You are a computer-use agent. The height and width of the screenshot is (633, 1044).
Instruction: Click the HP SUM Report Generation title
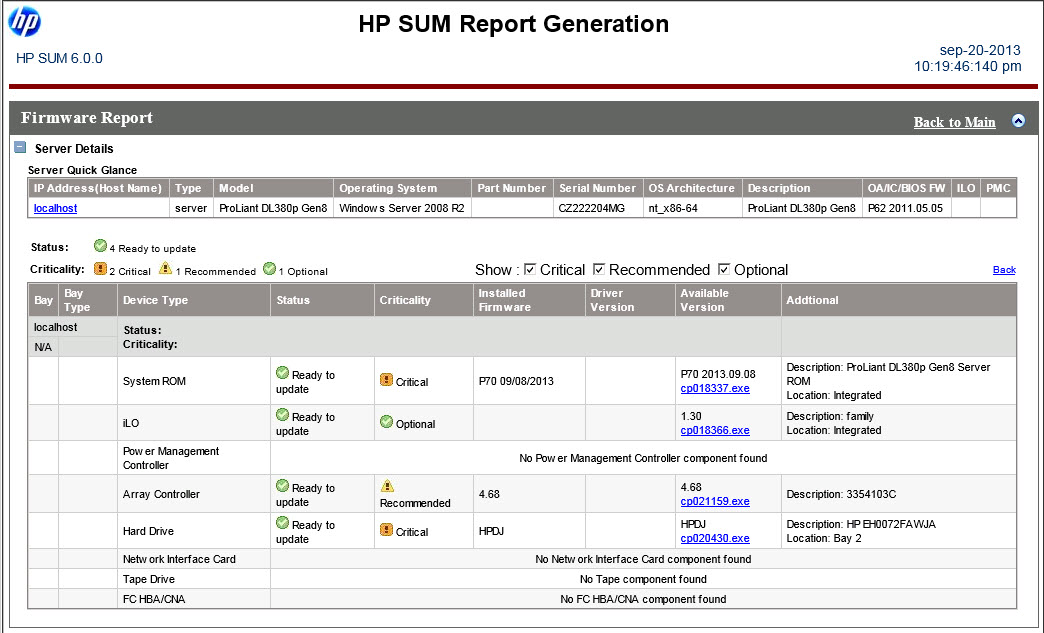pos(513,24)
